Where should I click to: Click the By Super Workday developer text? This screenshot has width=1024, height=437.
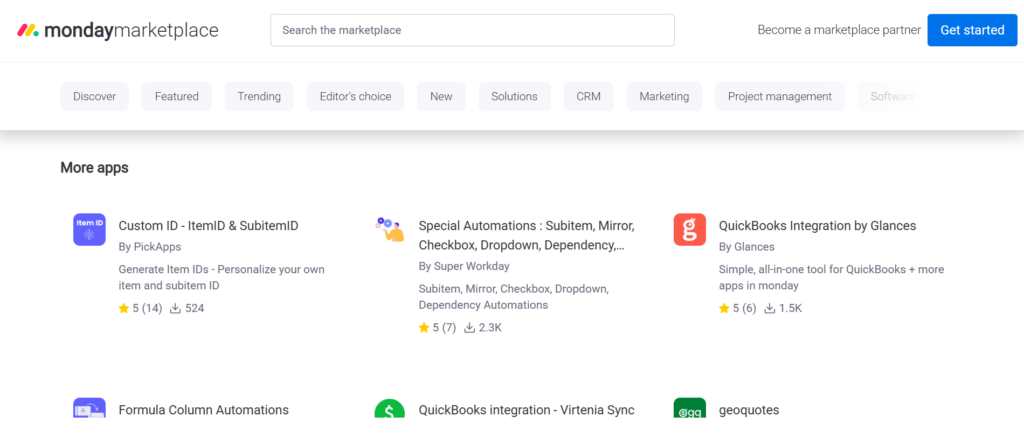[464, 267]
